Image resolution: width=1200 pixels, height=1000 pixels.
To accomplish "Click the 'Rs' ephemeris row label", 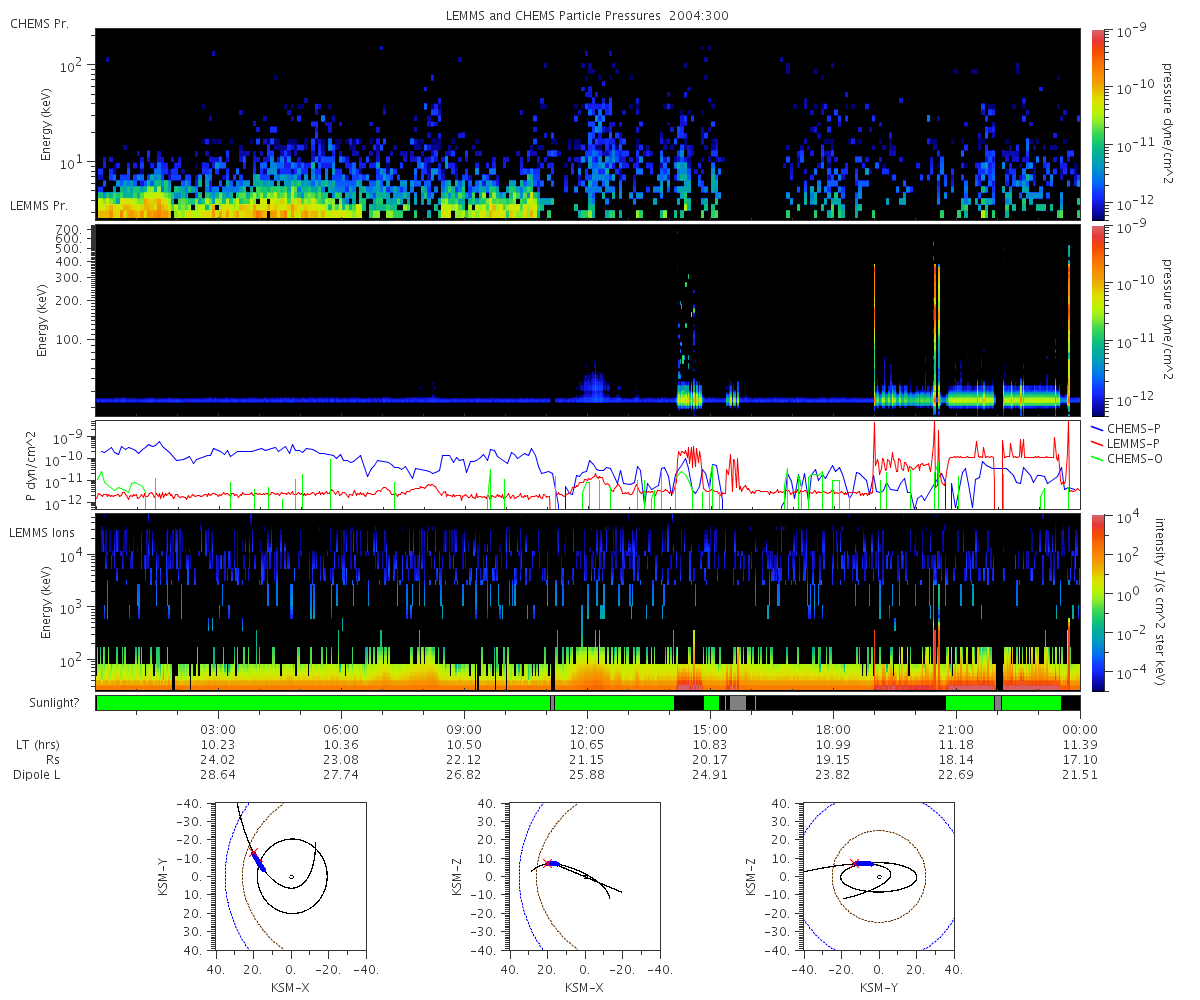I will tap(53, 760).
